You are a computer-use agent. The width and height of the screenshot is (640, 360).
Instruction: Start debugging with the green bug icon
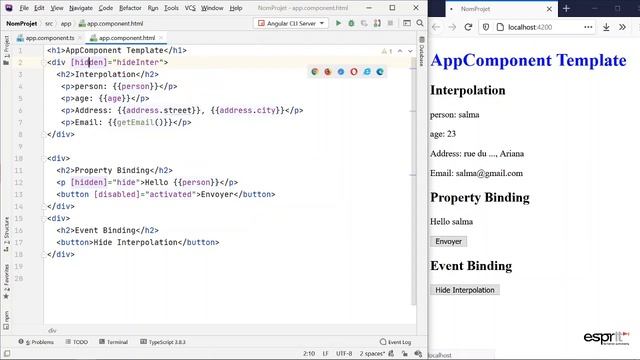click(351, 23)
